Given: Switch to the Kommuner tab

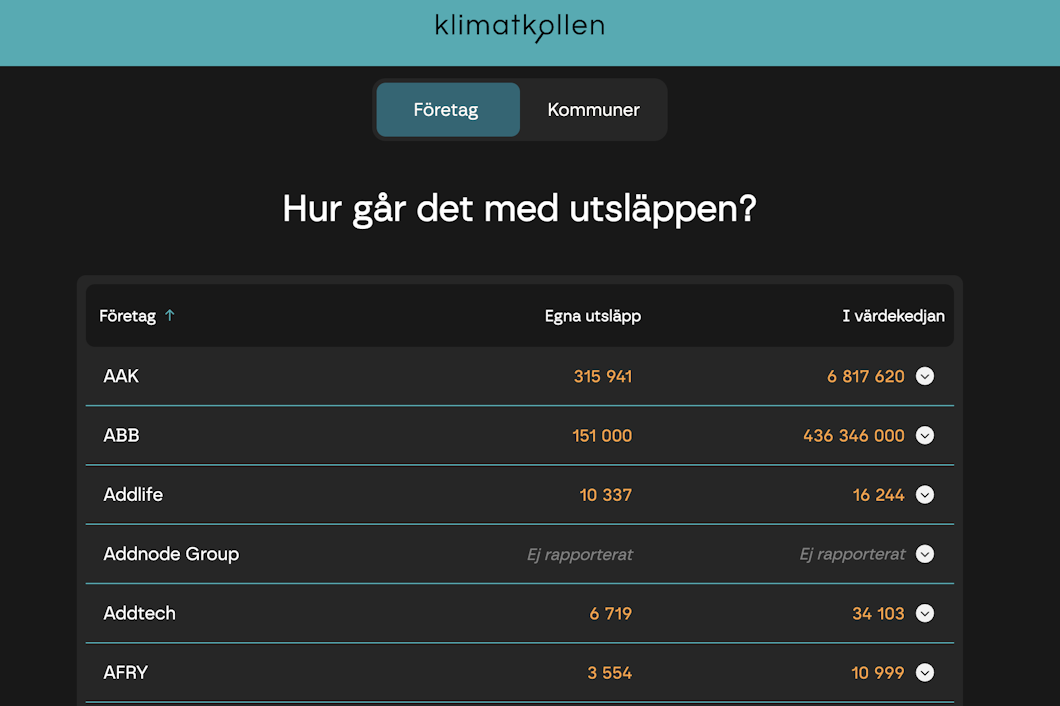Looking at the screenshot, I should pos(593,110).
